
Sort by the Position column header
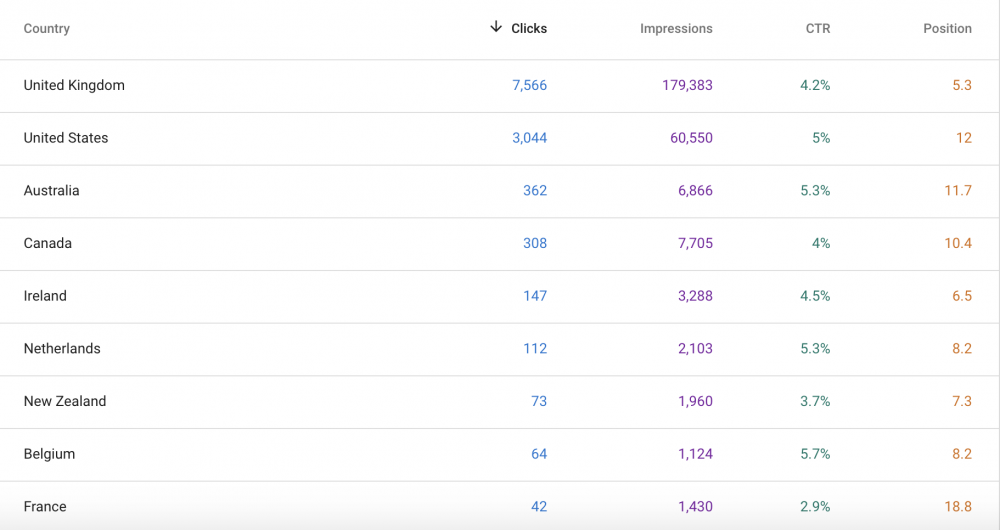point(947,29)
